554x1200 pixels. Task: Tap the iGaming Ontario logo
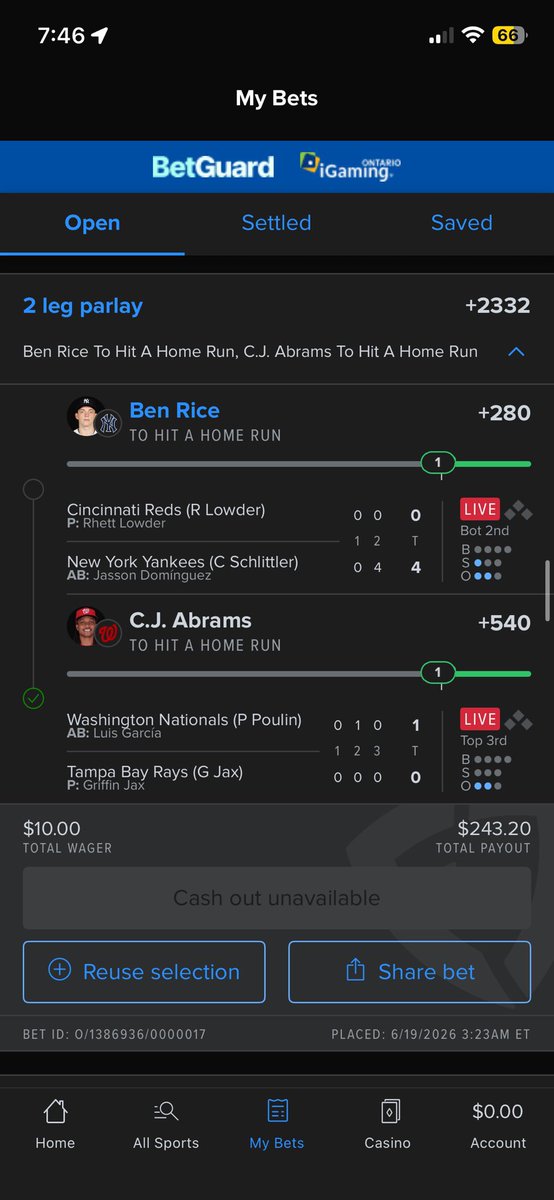[350, 167]
